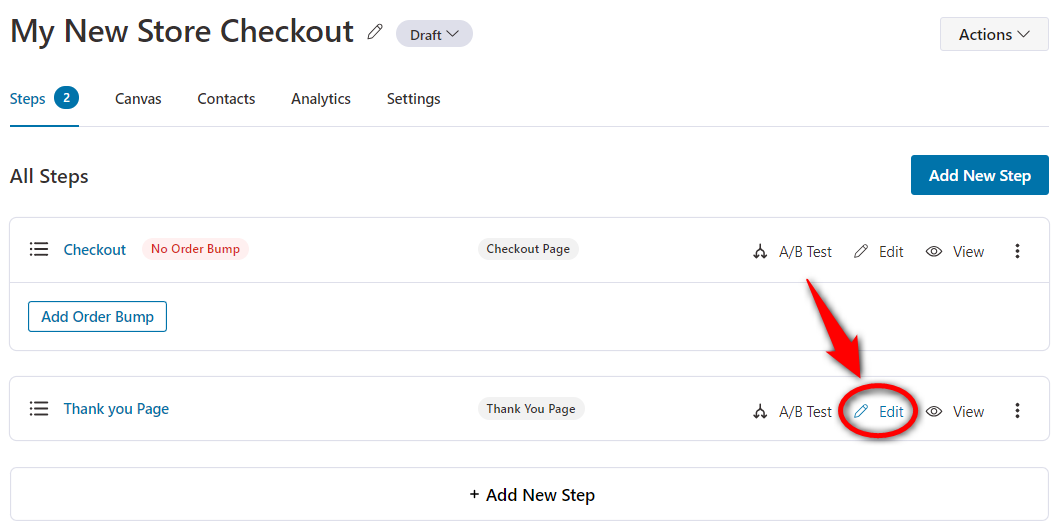Open three-dot menu for Checkout step

pos(1018,252)
